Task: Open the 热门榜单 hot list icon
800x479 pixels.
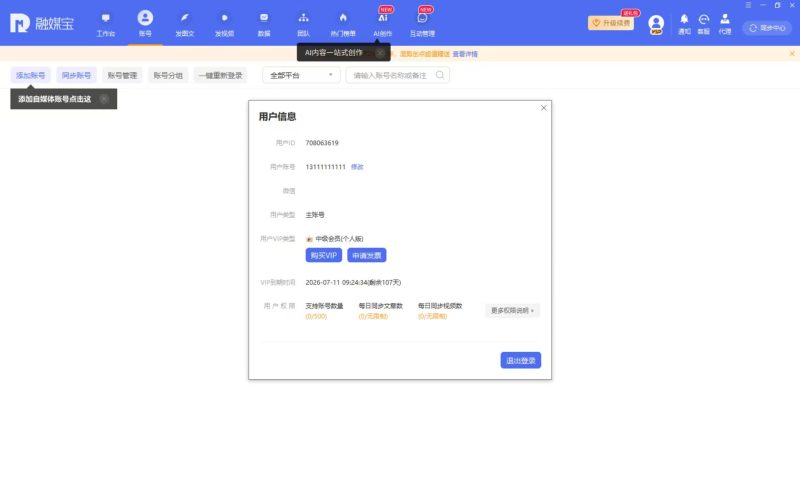Action: click(343, 24)
